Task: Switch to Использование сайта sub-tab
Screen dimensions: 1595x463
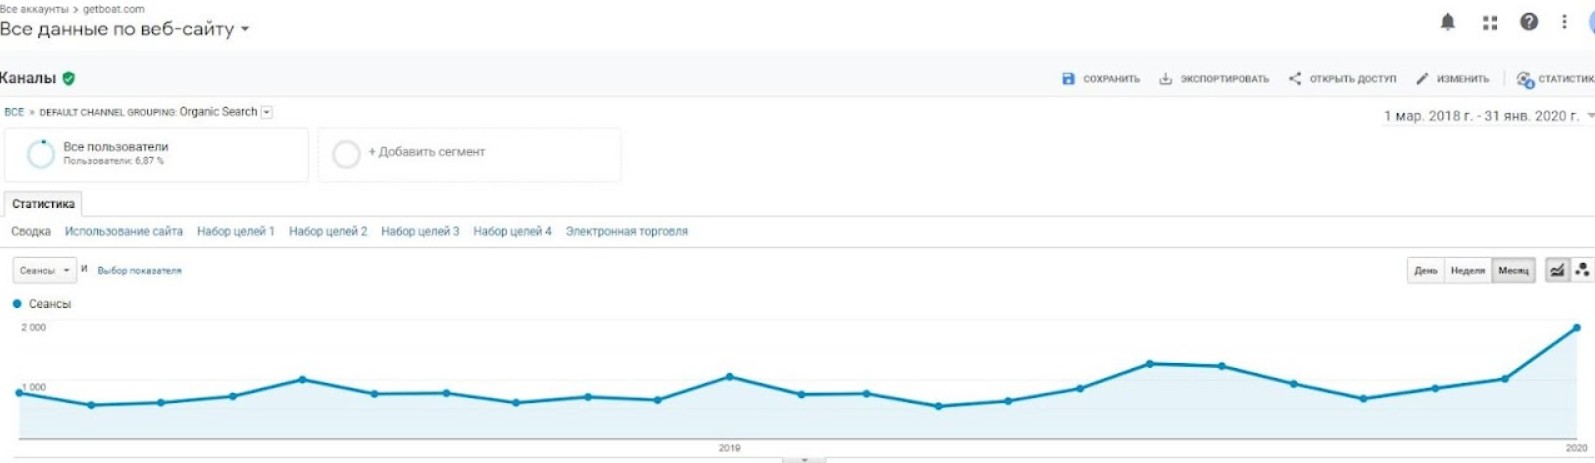Action: 124,231
